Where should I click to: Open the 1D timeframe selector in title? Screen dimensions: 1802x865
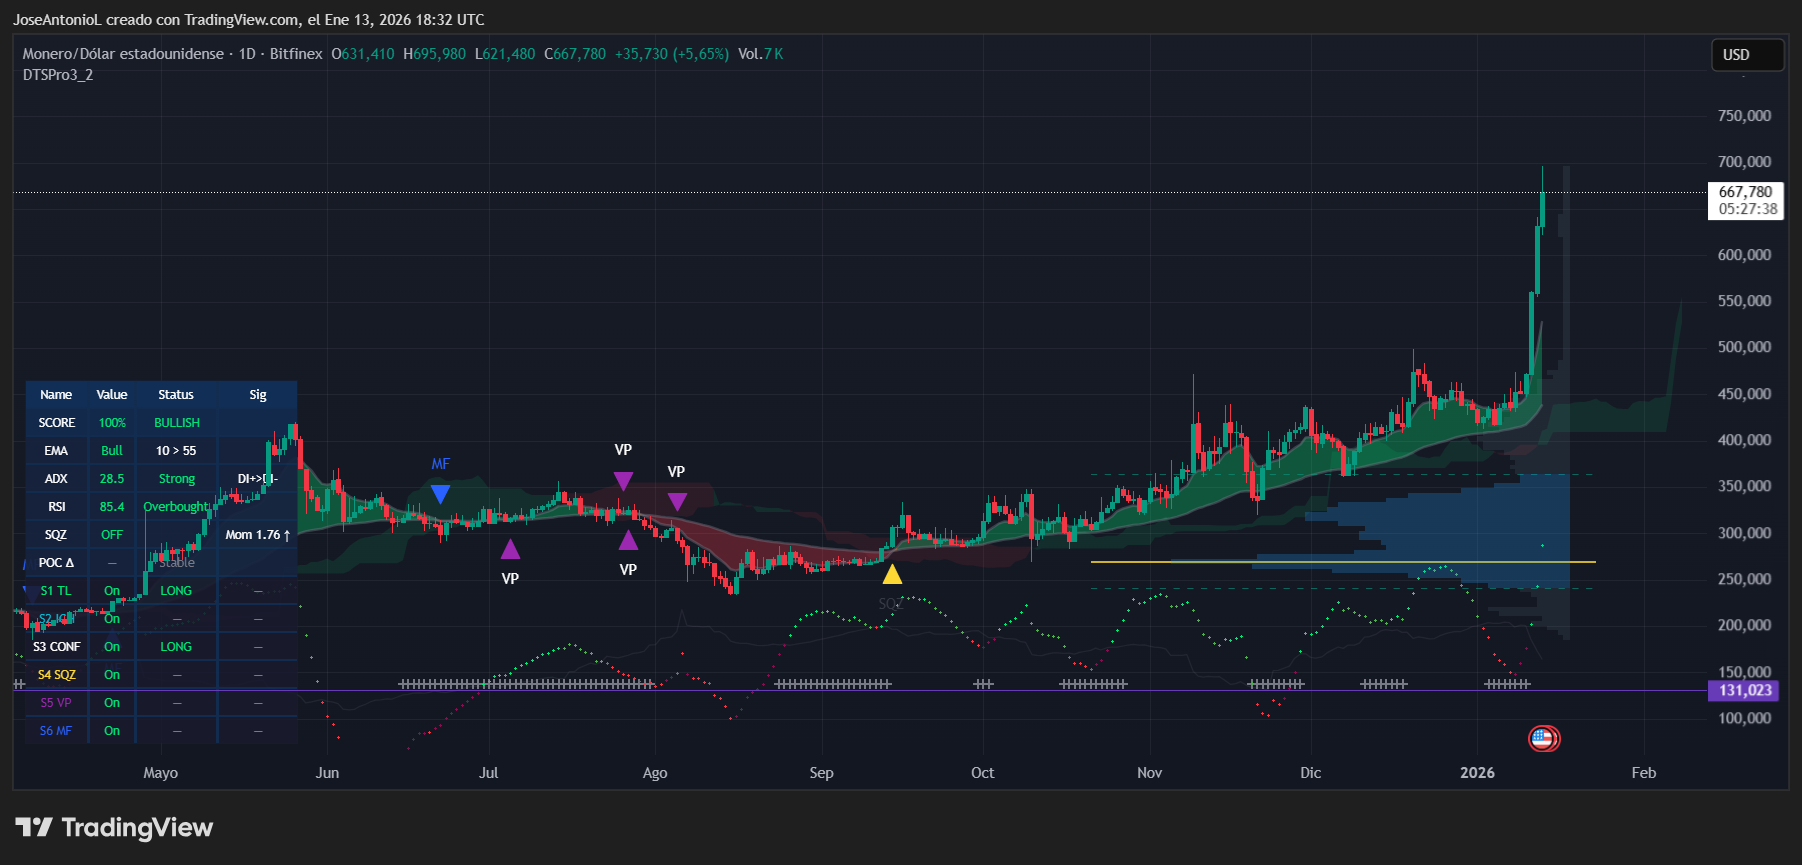click(247, 54)
